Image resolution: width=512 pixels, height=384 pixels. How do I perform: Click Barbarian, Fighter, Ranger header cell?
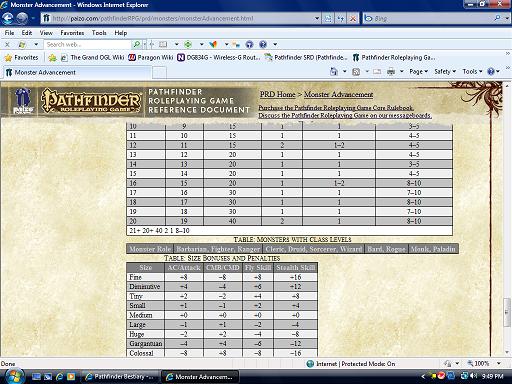[x=218, y=249]
